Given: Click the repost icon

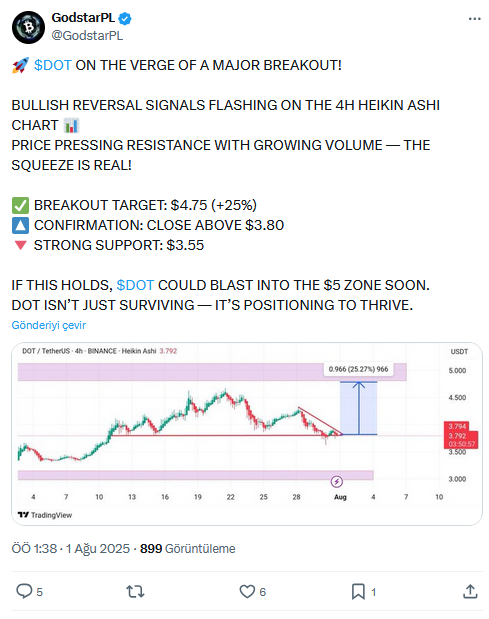Looking at the screenshot, I should [135, 591].
